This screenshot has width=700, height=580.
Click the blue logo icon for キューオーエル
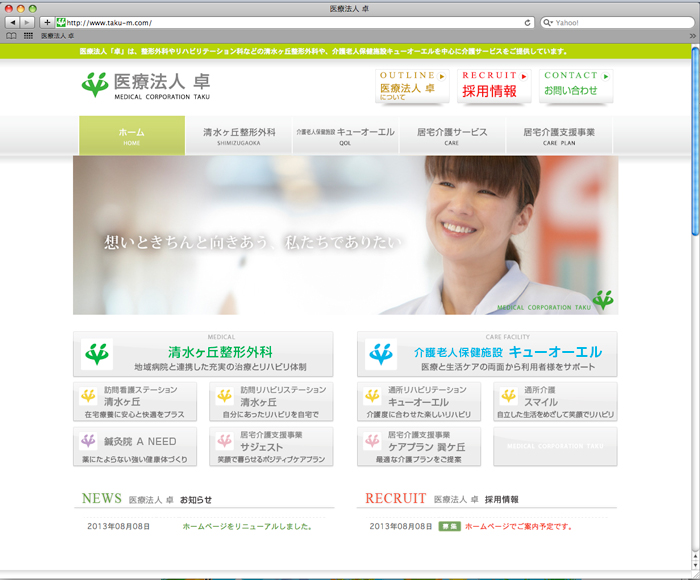pyautogui.click(x=381, y=354)
